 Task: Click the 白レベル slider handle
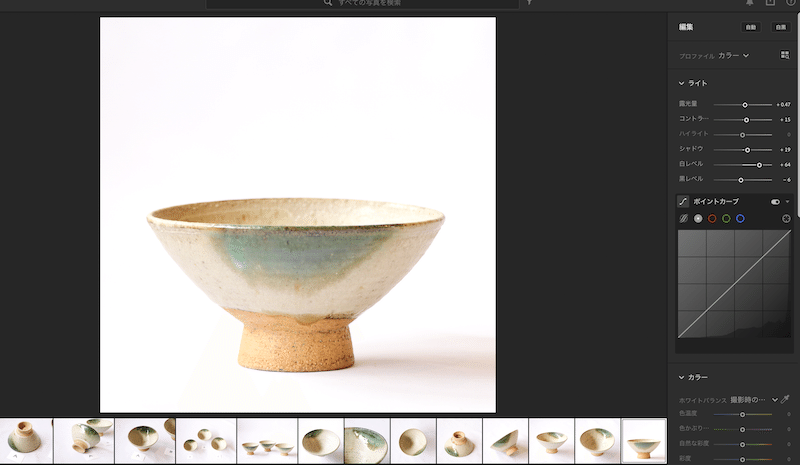click(x=759, y=165)
